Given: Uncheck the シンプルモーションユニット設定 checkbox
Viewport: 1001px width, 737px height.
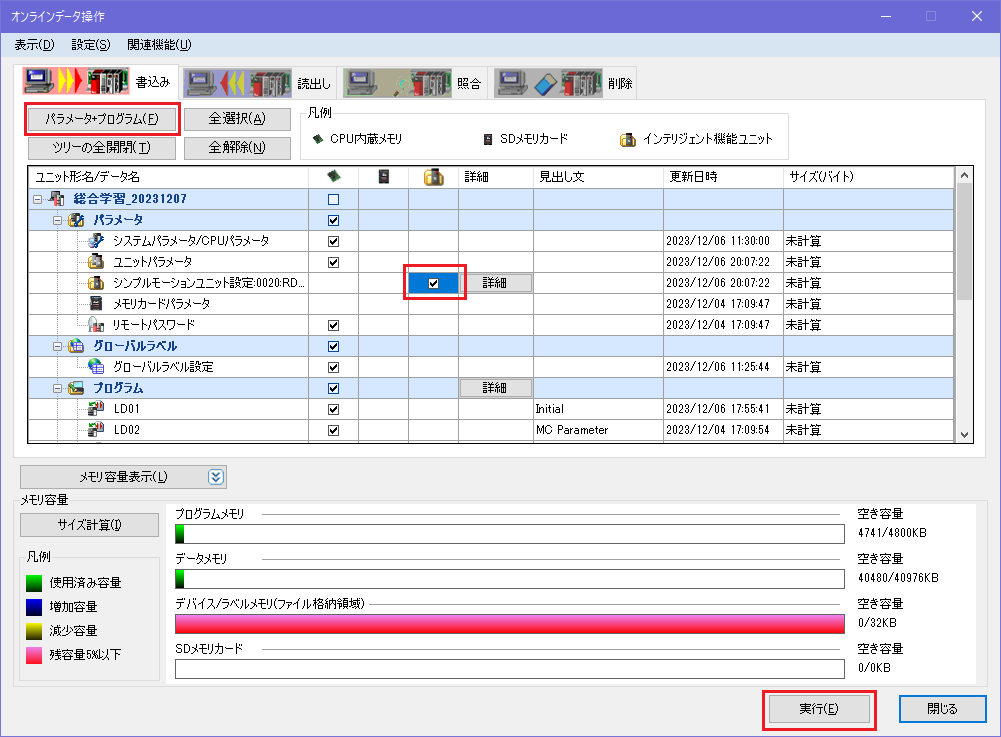Looking at the screenshot, I should 433,282.
